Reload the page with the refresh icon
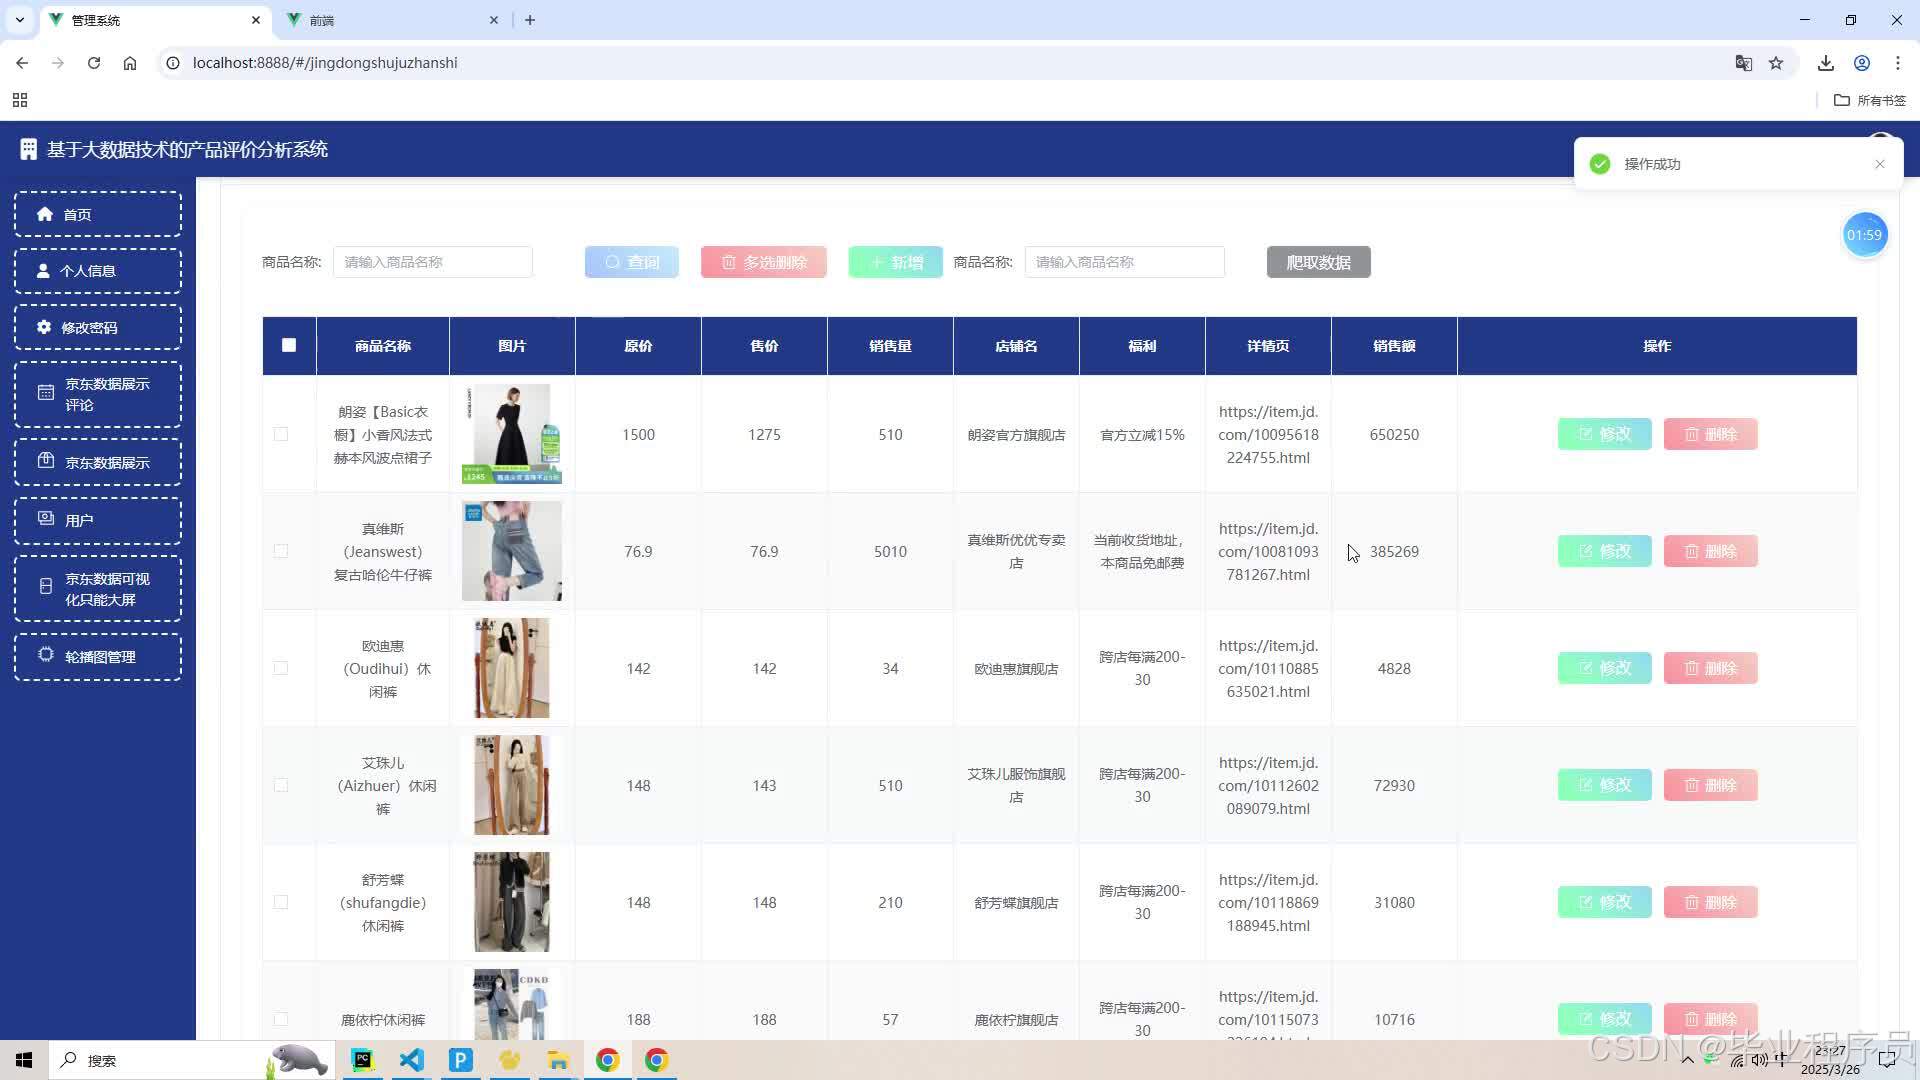The width and height of the screenshot is (1920, 1080). pyautogui.click(x=94, y=63)
